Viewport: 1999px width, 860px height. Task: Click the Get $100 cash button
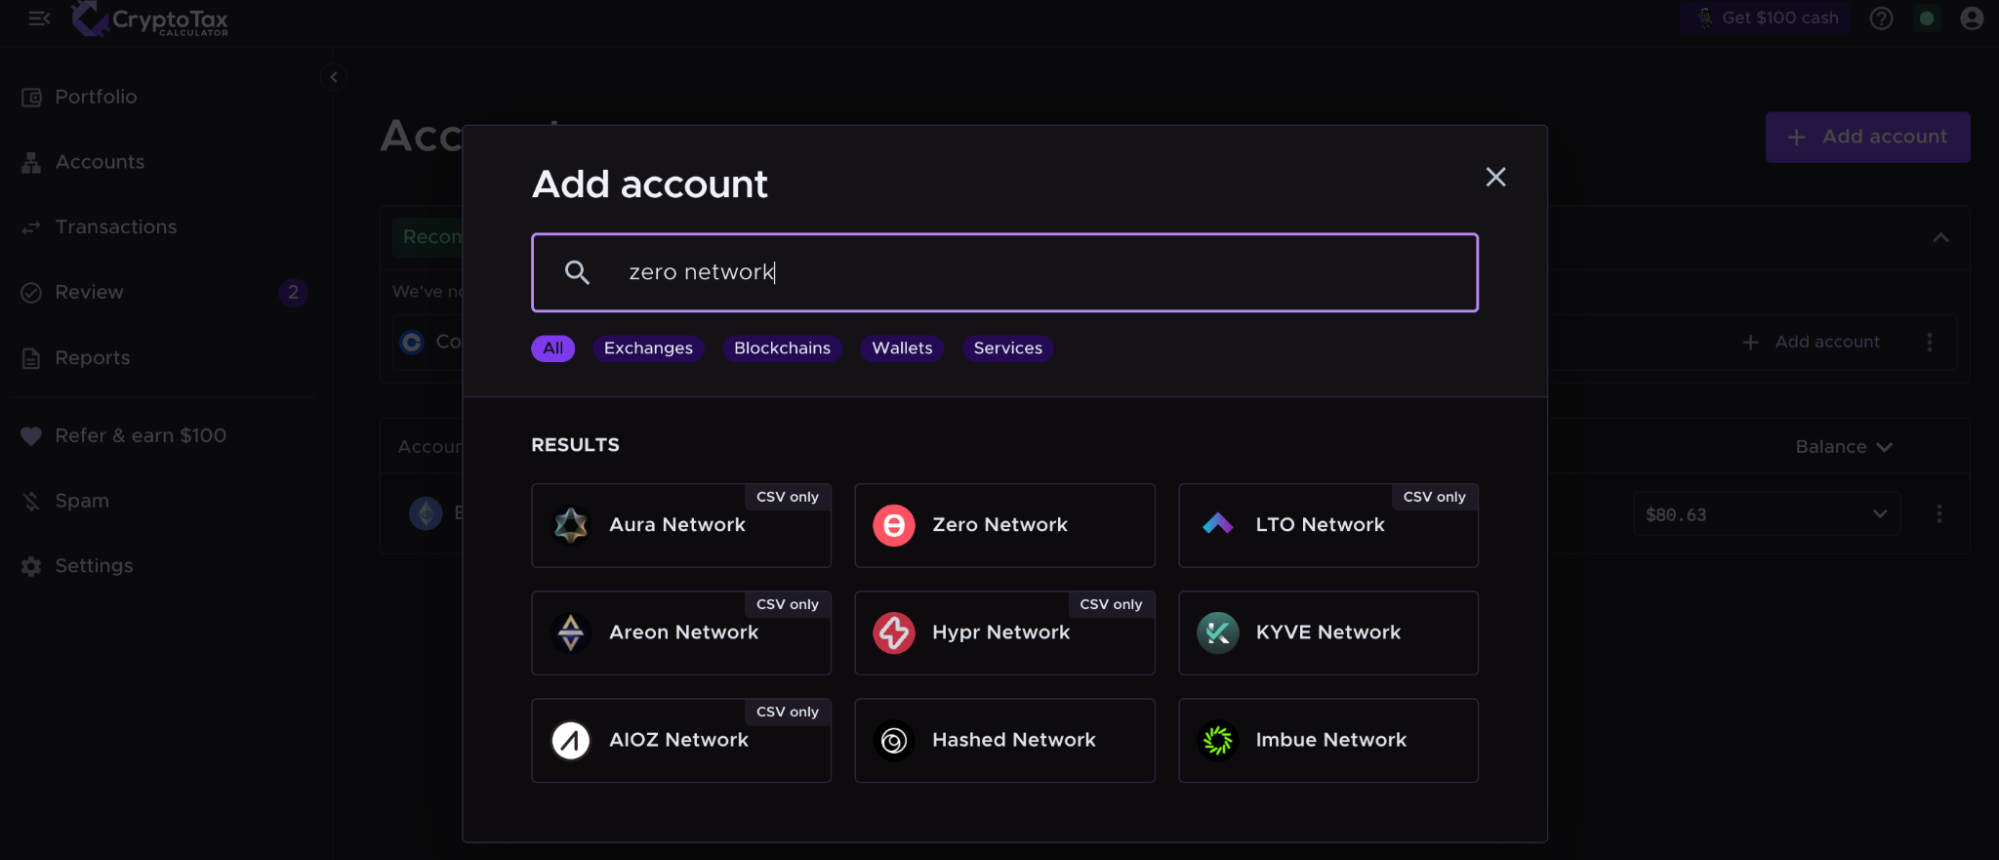click(1766, 18)
